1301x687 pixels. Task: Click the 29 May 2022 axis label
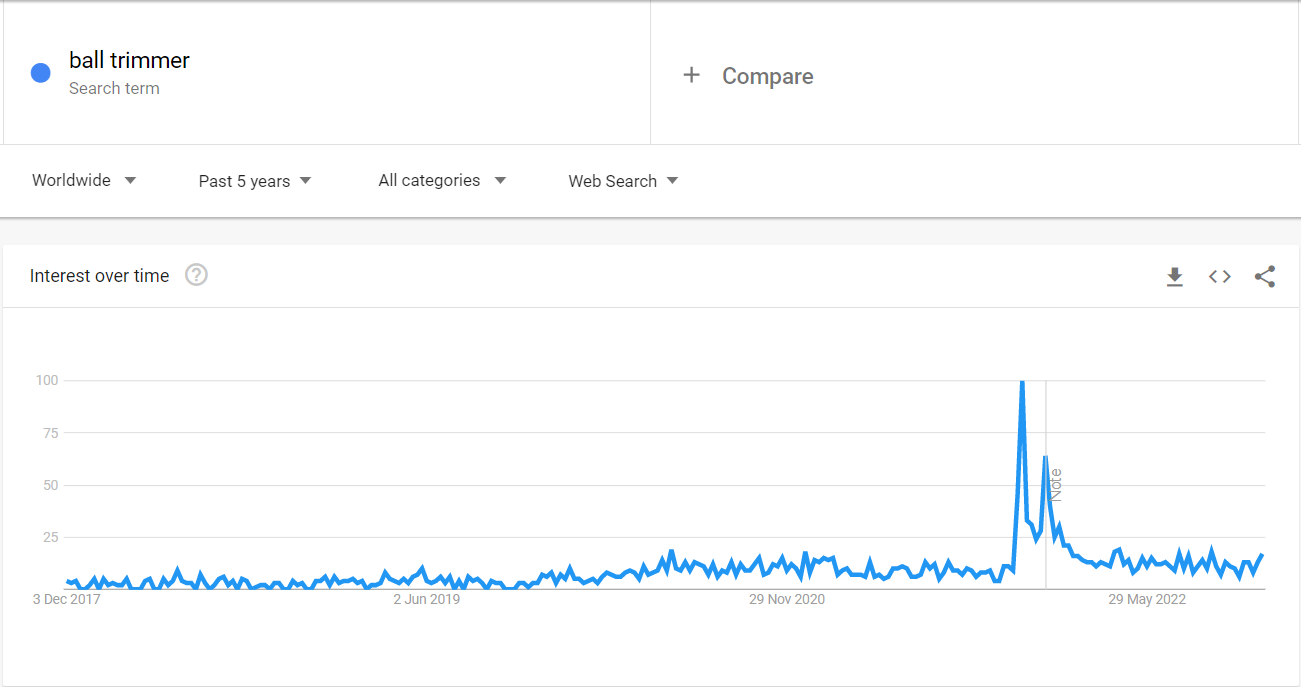click(x=1147, y=600)
